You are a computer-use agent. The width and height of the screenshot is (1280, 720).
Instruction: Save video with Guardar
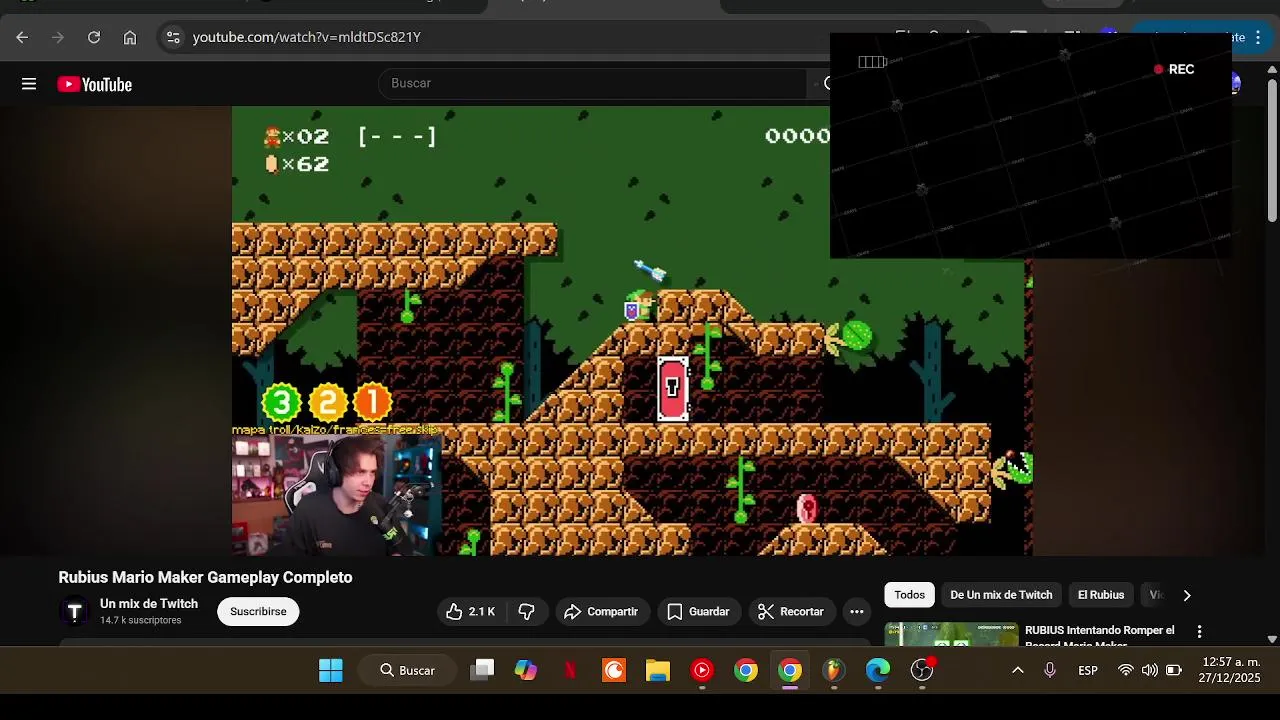coord(698,611)
